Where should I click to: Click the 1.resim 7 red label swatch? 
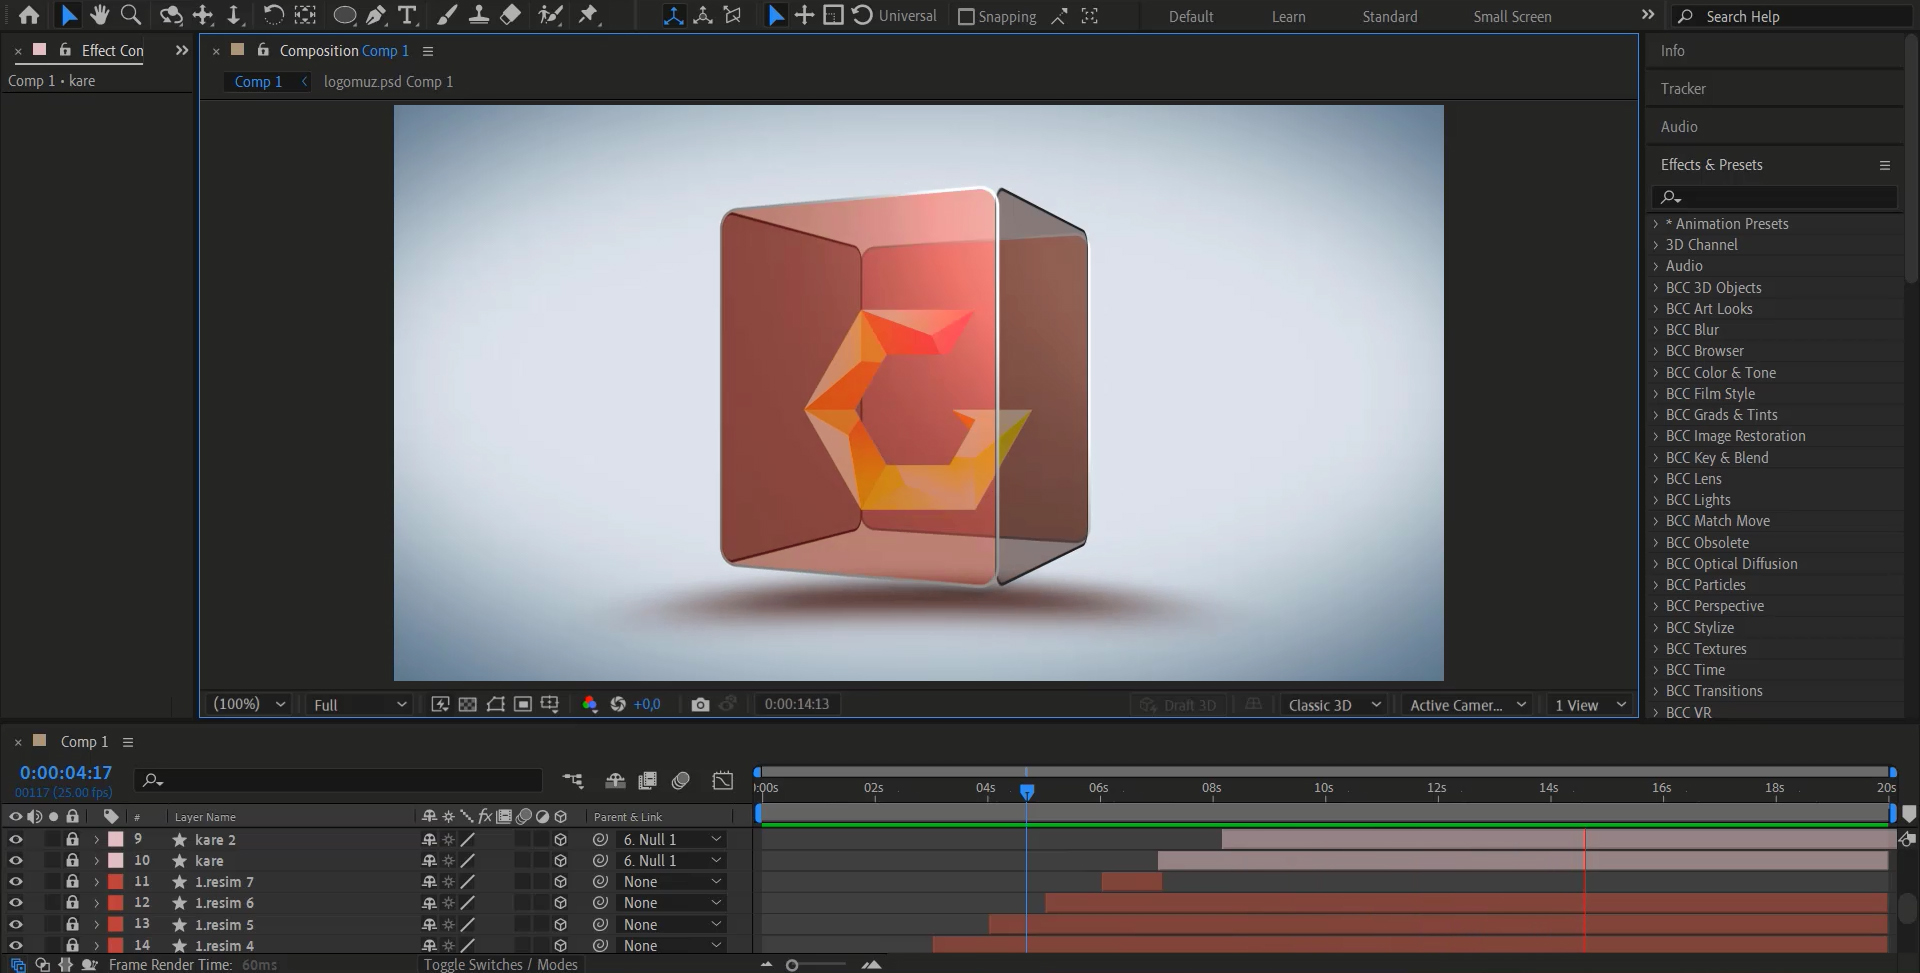point(116,882)
